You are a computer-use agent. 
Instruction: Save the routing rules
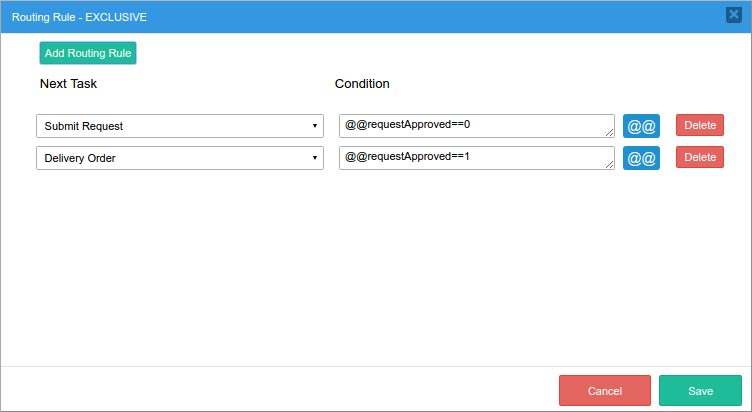click(x=700, y=391)
